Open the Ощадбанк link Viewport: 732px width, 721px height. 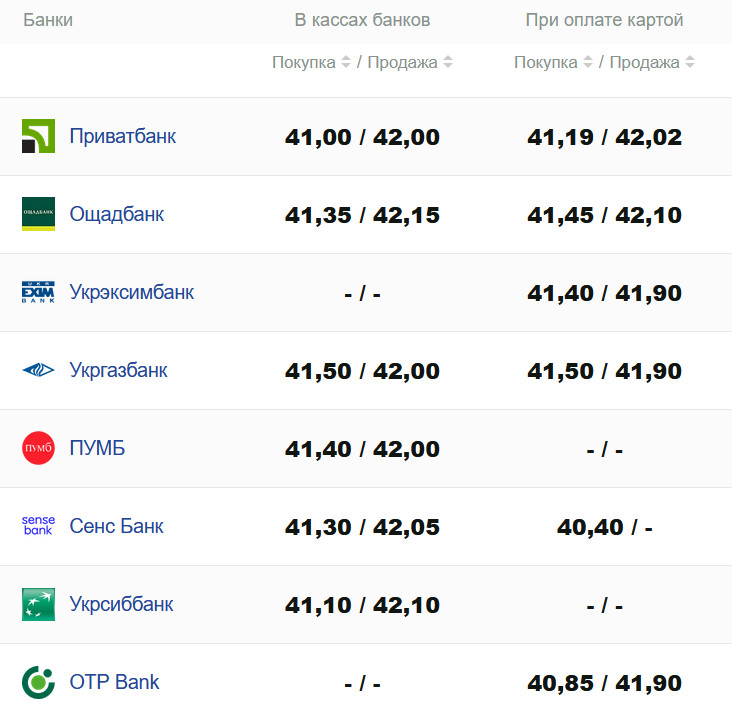tap(117, 214)
